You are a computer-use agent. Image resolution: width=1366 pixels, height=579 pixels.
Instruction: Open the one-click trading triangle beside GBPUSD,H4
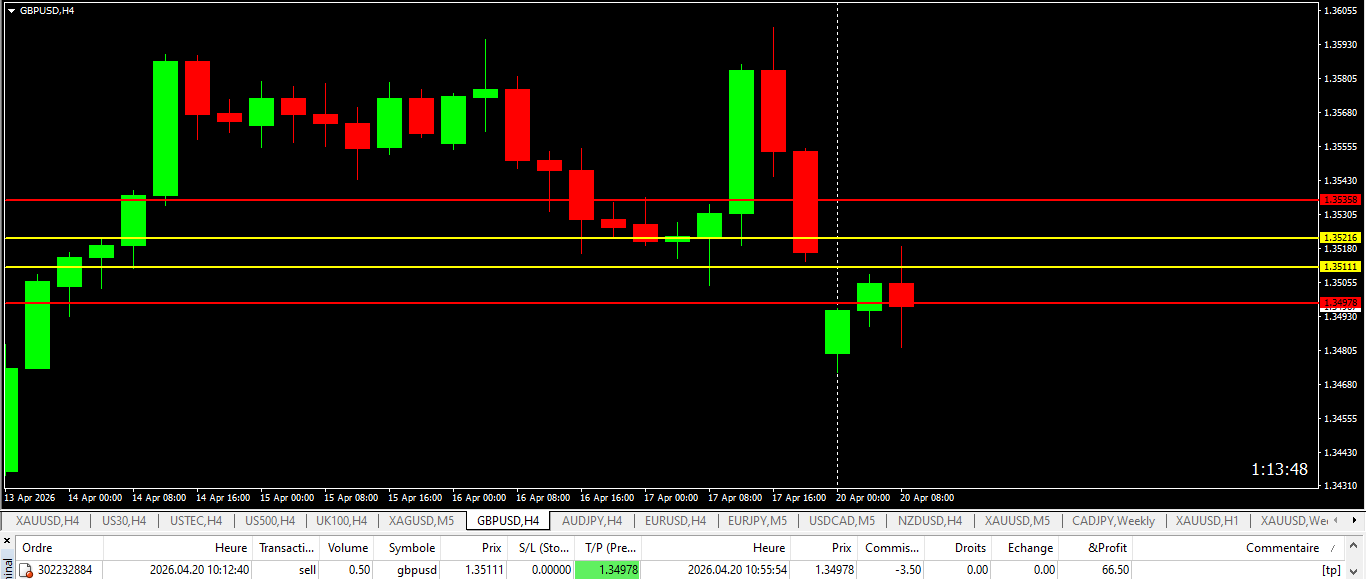pos(11,10)
